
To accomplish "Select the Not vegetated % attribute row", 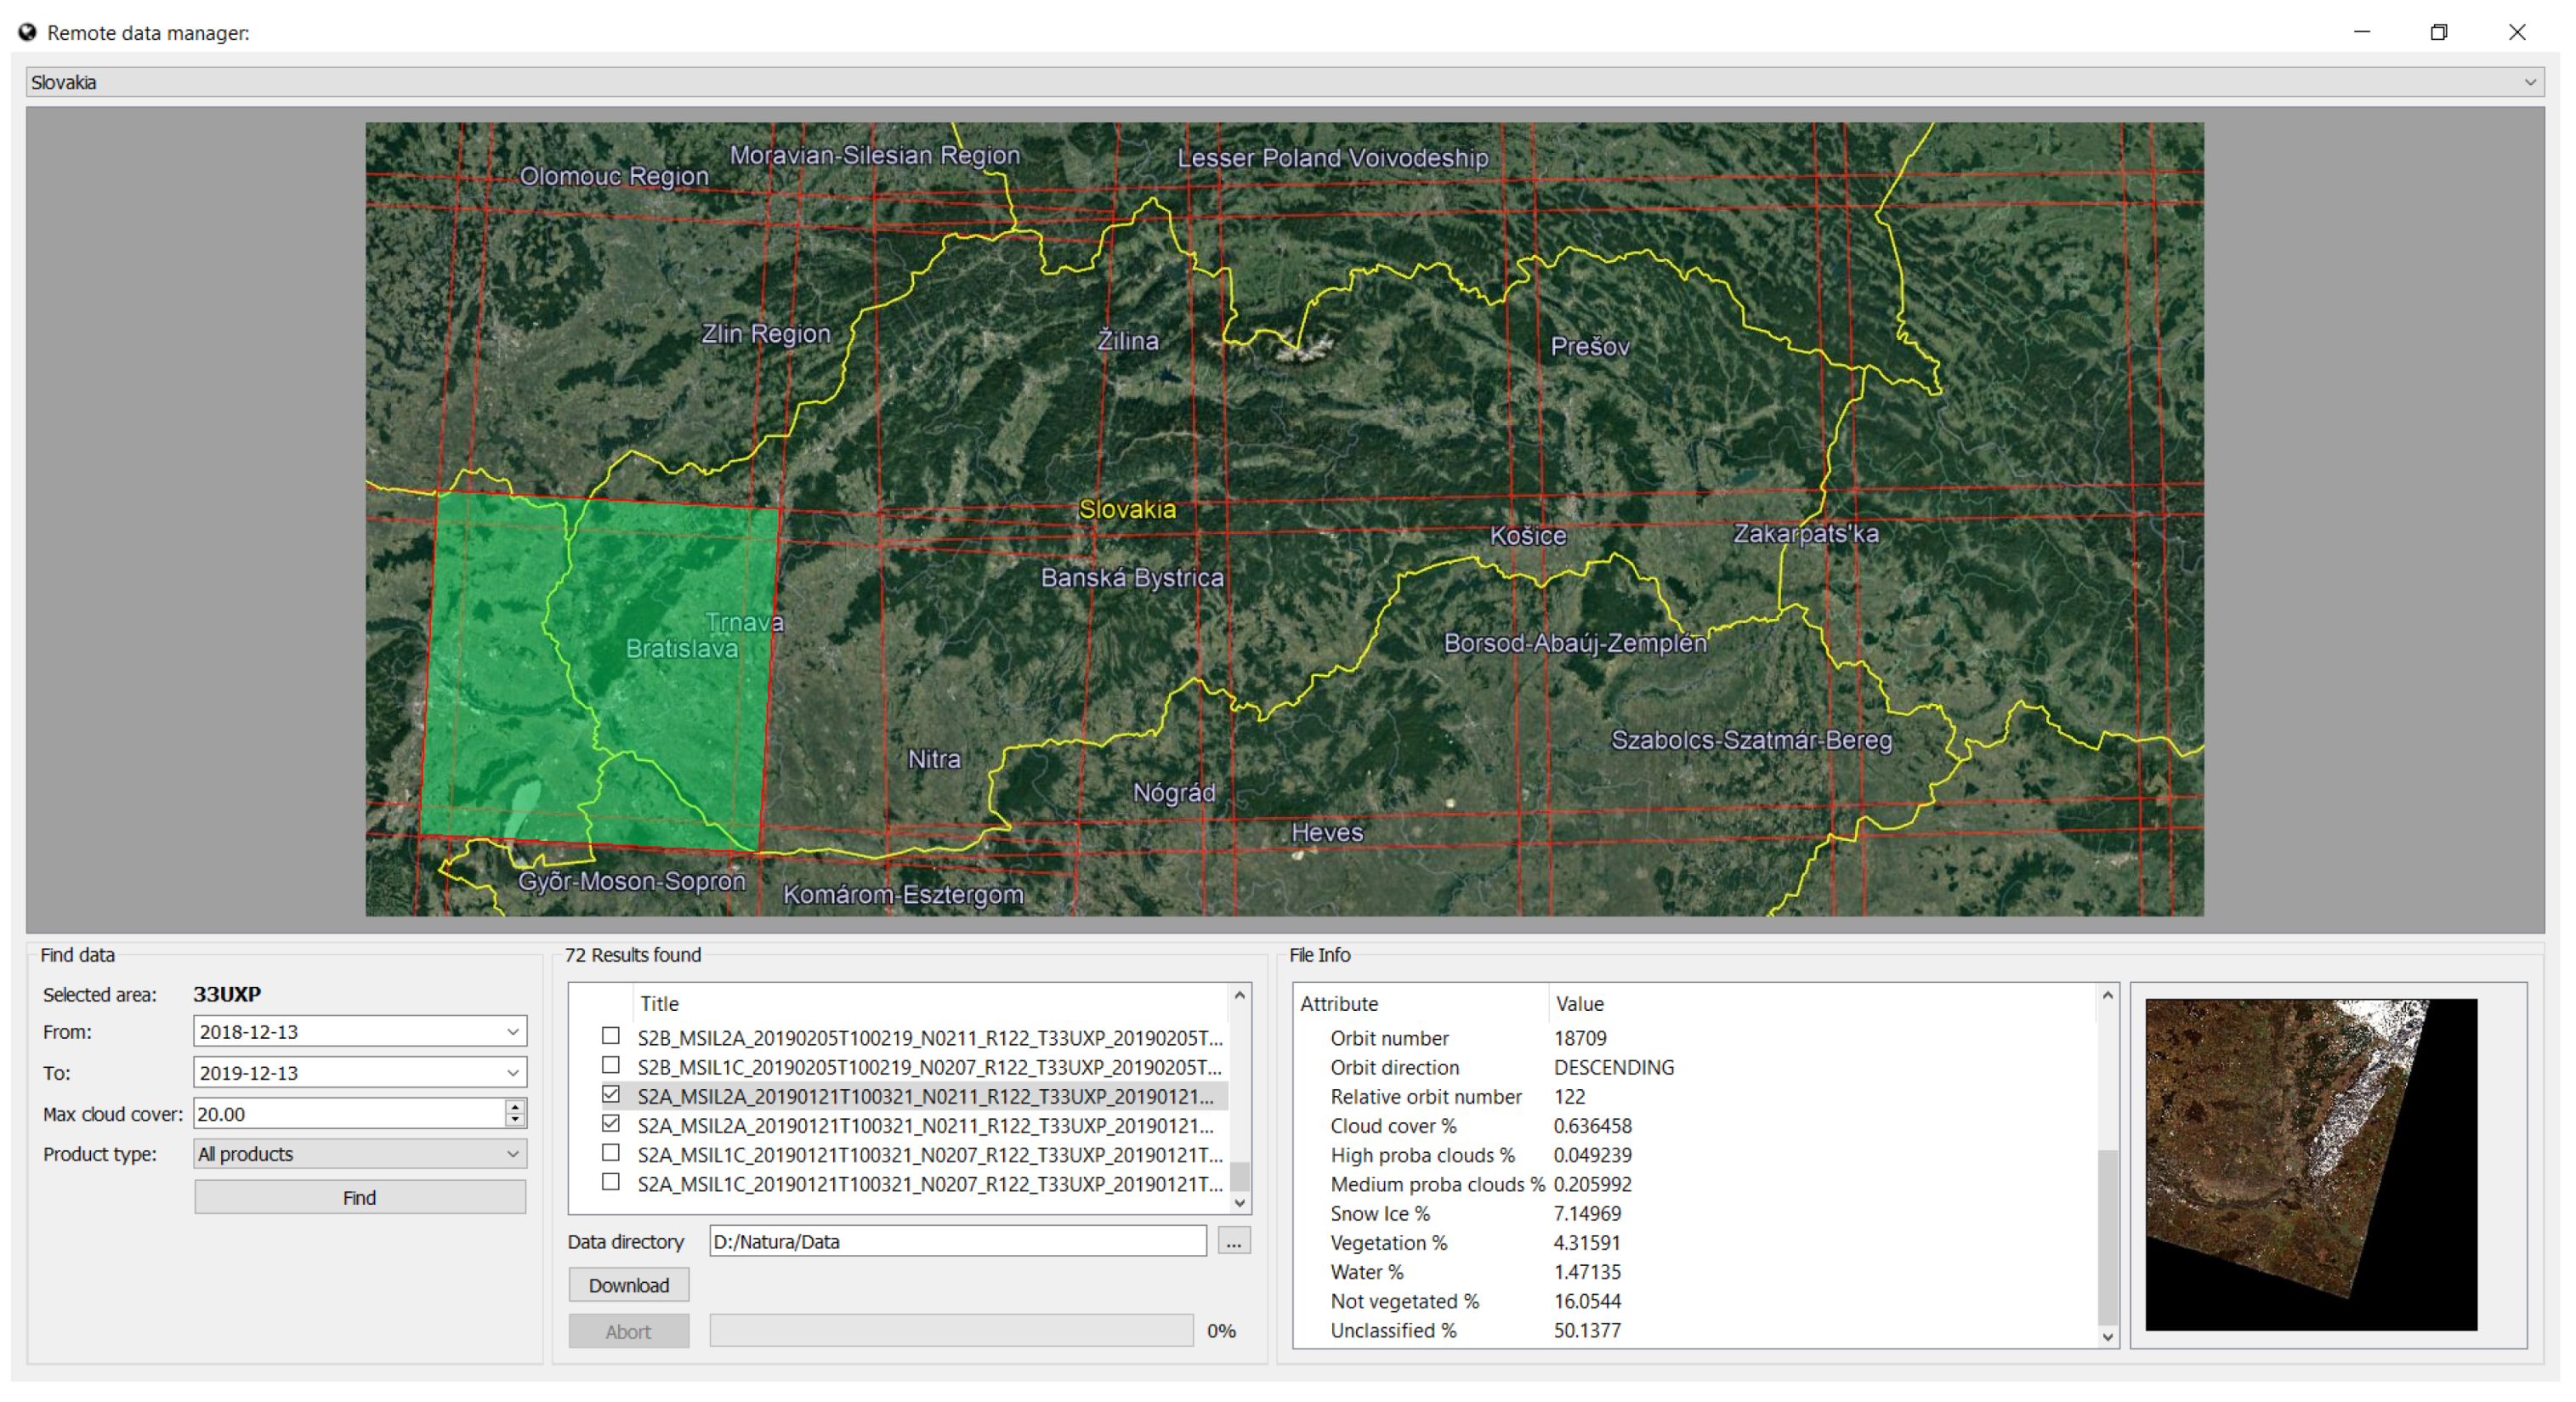I will (x=1695, y=1301).
